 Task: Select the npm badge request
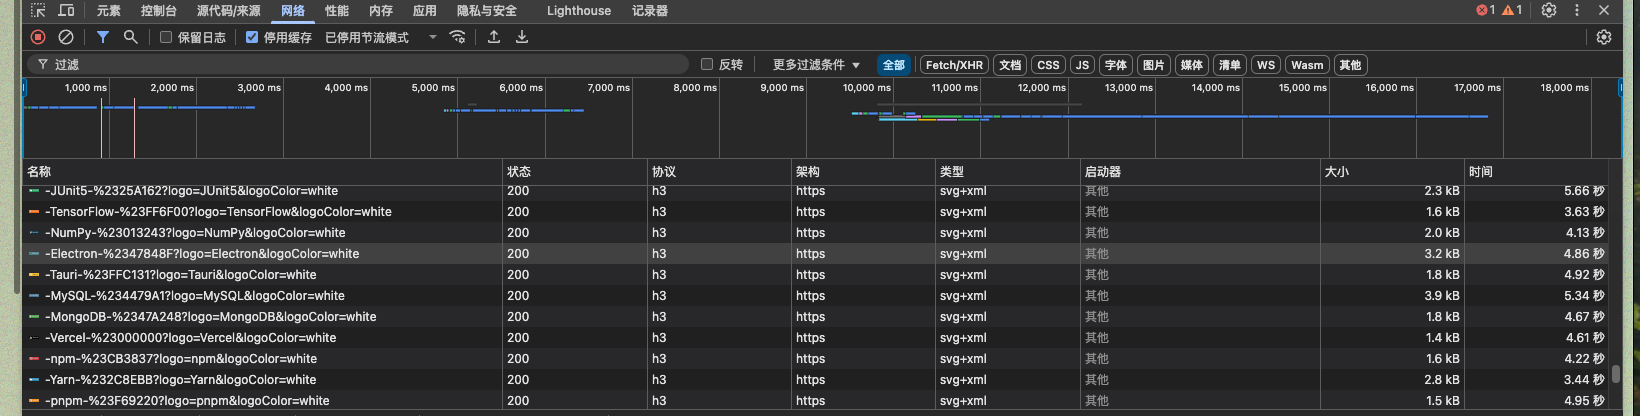(x=816, y=359)
